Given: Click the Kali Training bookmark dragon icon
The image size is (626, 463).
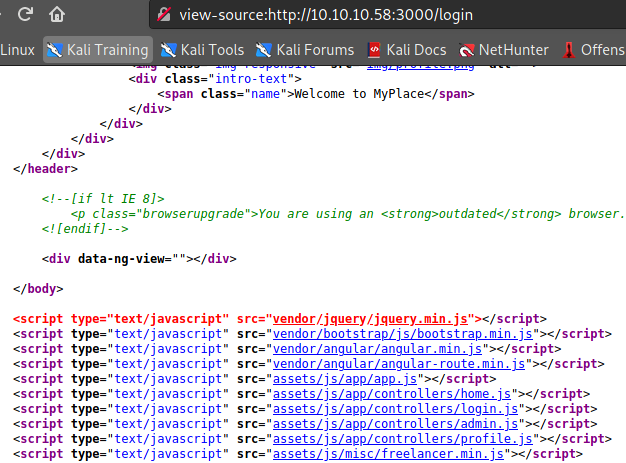Looking at the screenshot, I should coord(55,50).
